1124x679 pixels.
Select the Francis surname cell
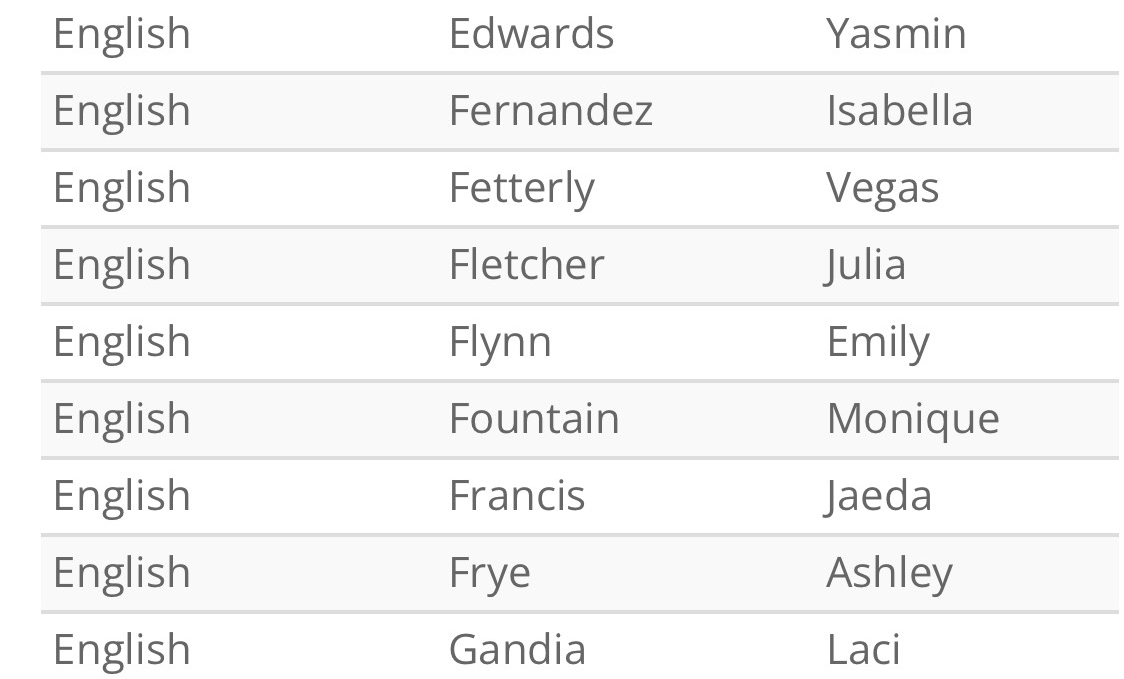tap(517, 495)
